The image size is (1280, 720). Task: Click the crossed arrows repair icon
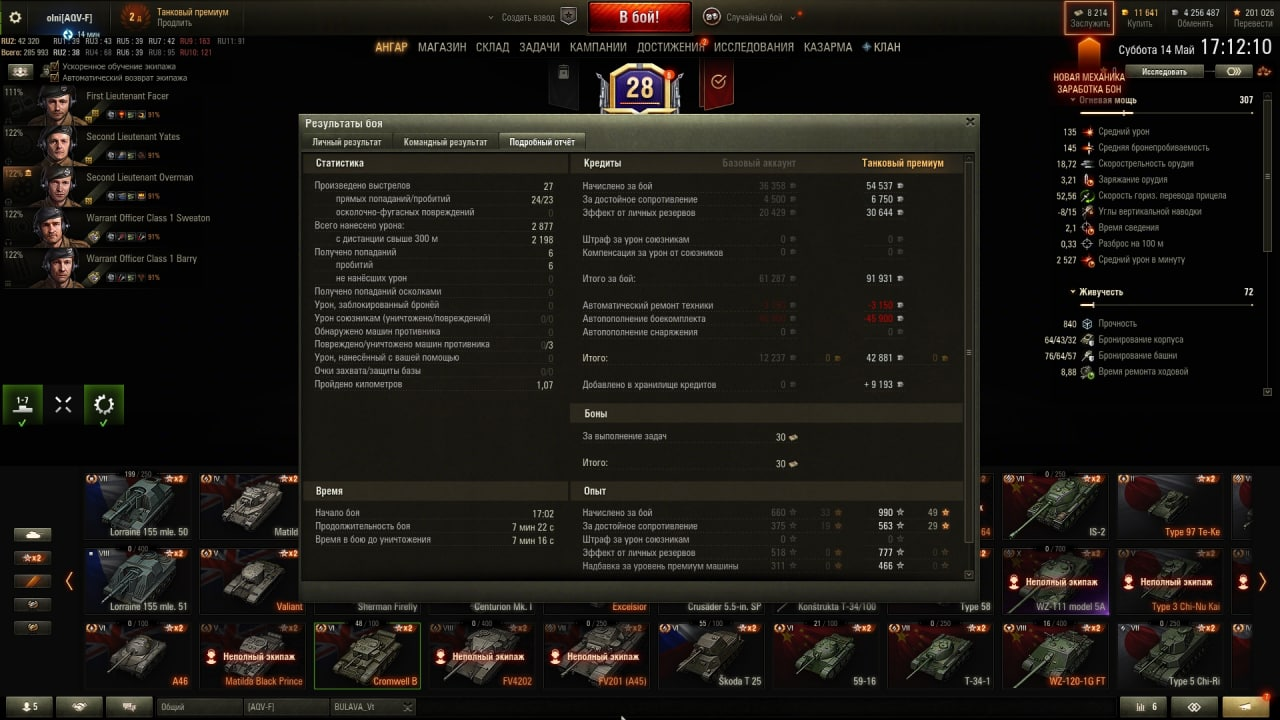pos(63,404)
